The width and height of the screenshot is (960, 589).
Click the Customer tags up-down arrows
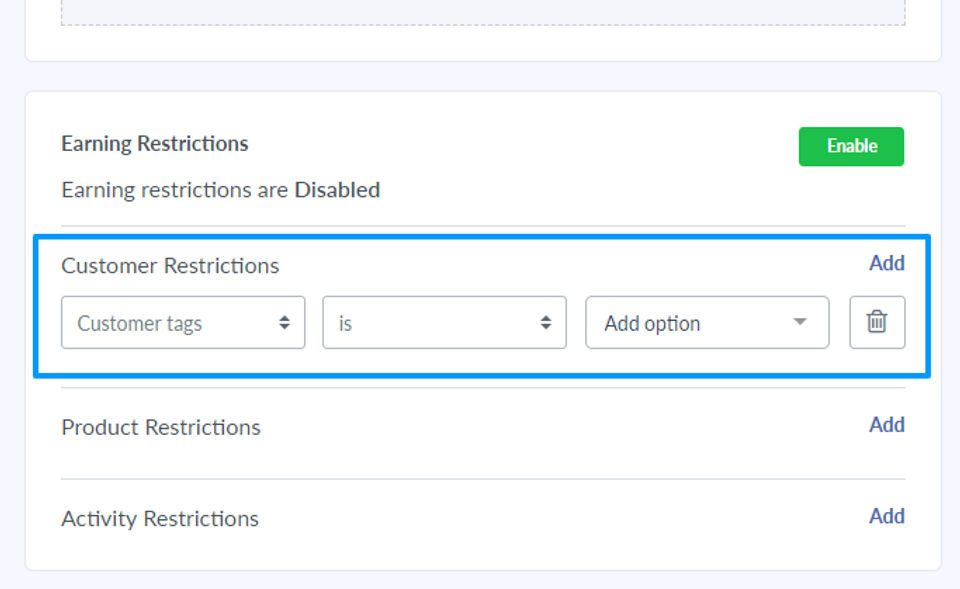285,323
